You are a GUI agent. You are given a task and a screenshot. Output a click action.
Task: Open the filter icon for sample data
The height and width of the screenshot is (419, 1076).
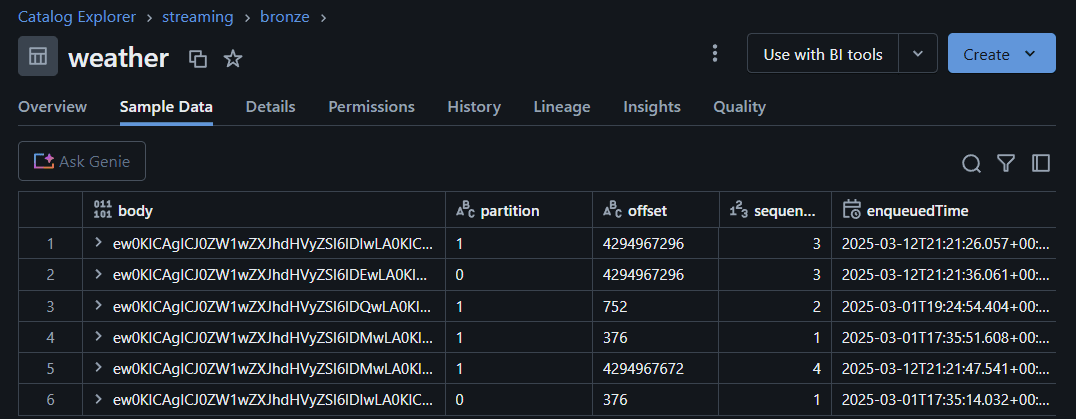point(1006,163)
